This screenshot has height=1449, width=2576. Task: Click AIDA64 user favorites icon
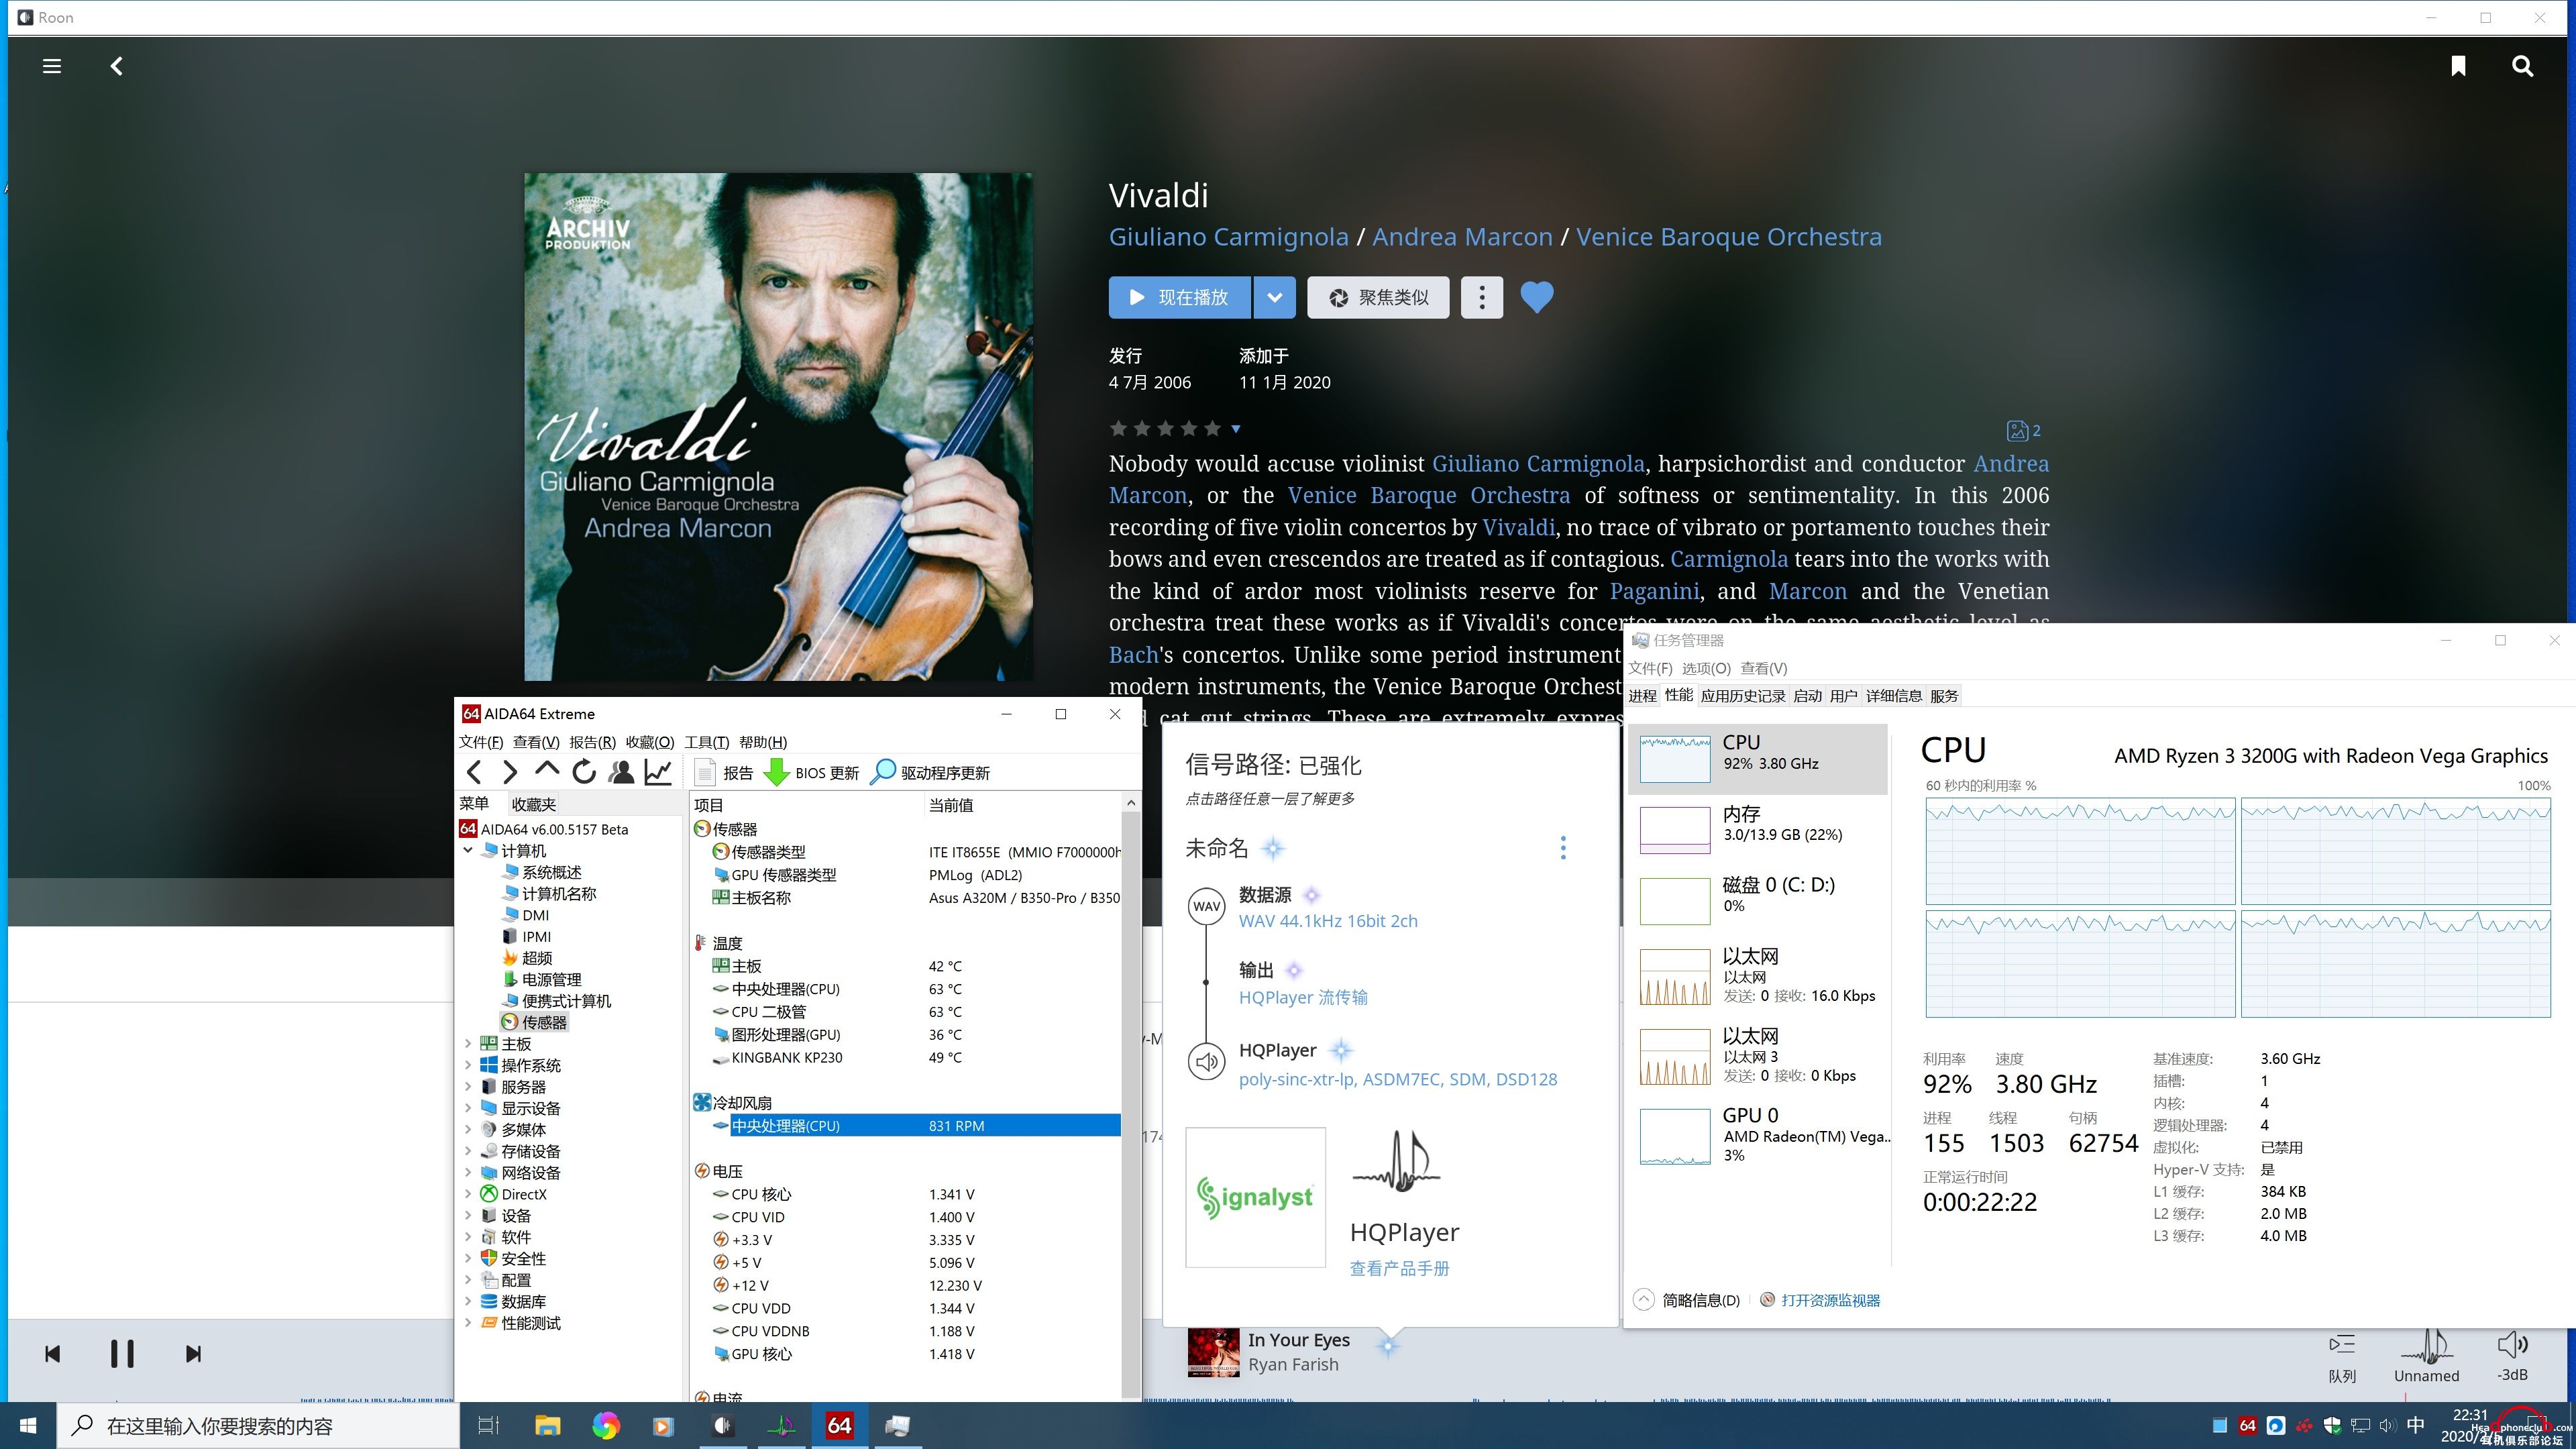621,772
